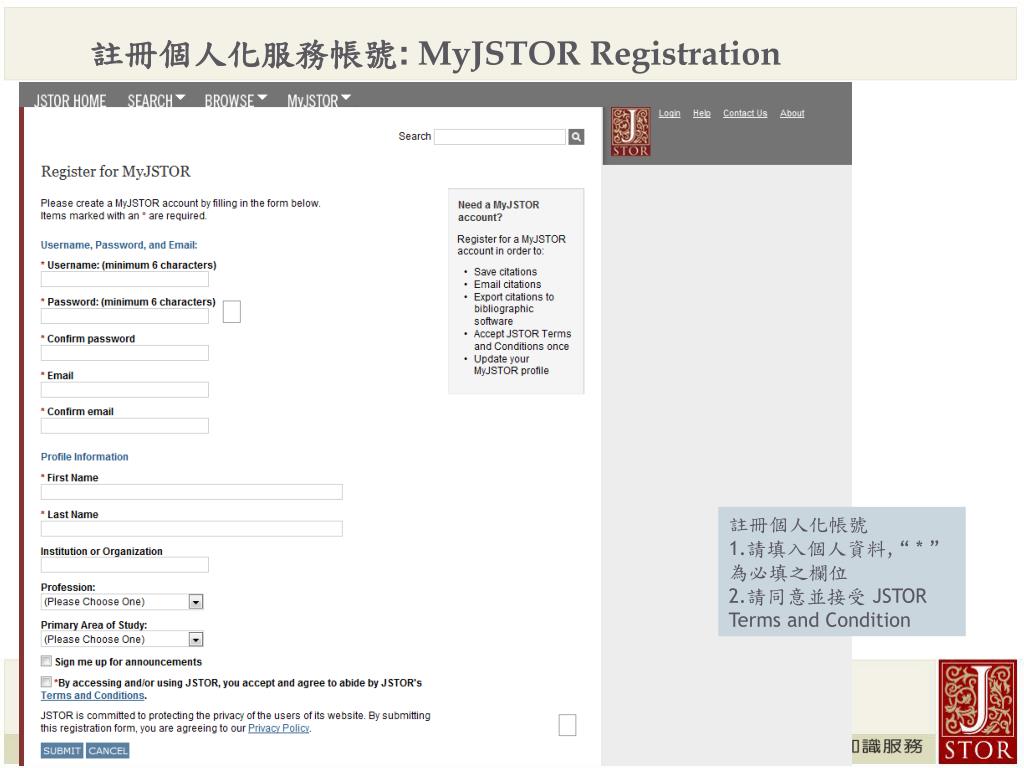Click 'Username, Password, and Email:' label

point(119,245)
